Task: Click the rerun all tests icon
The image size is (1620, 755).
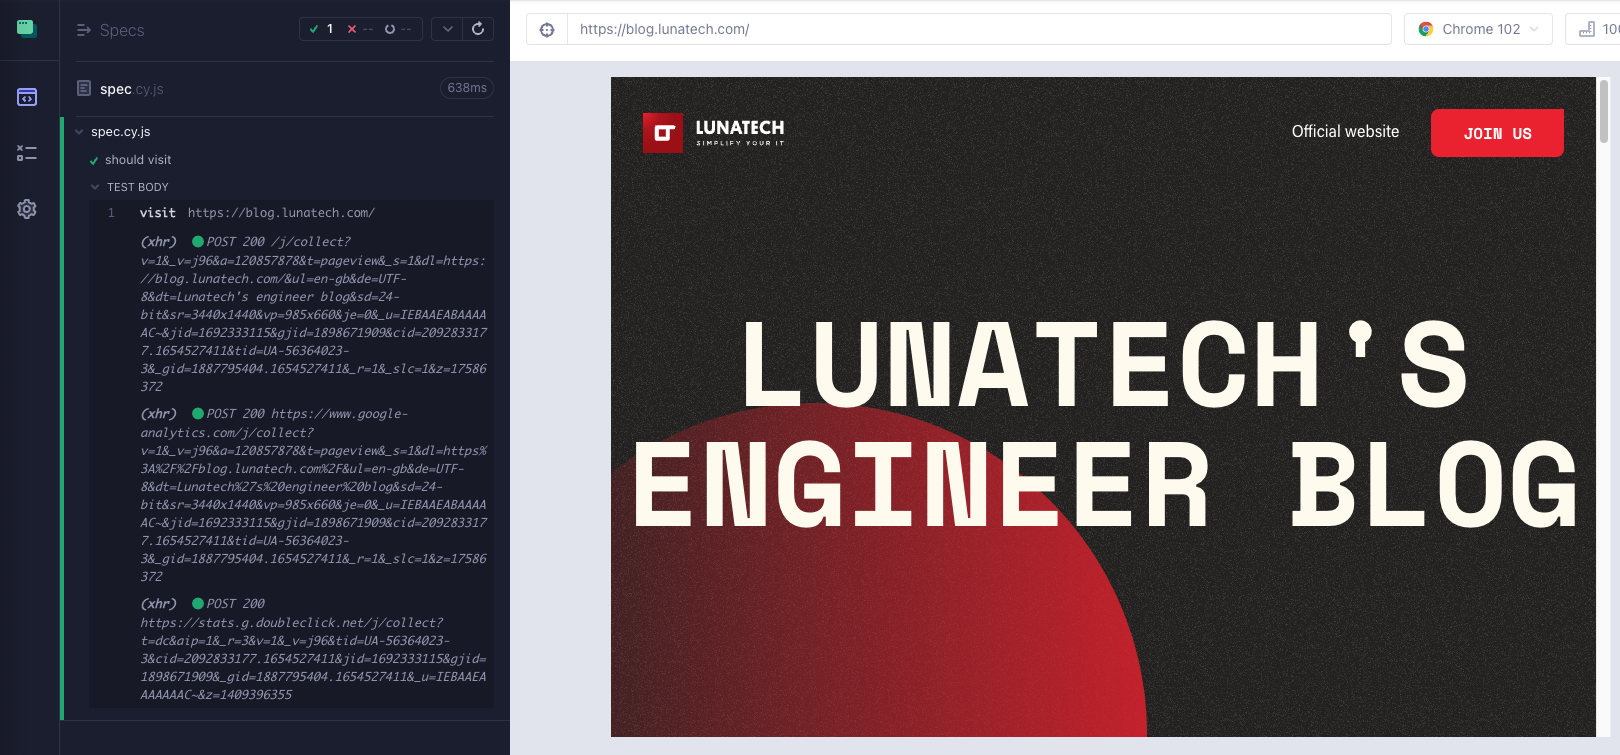Action: tap(478, 29)
